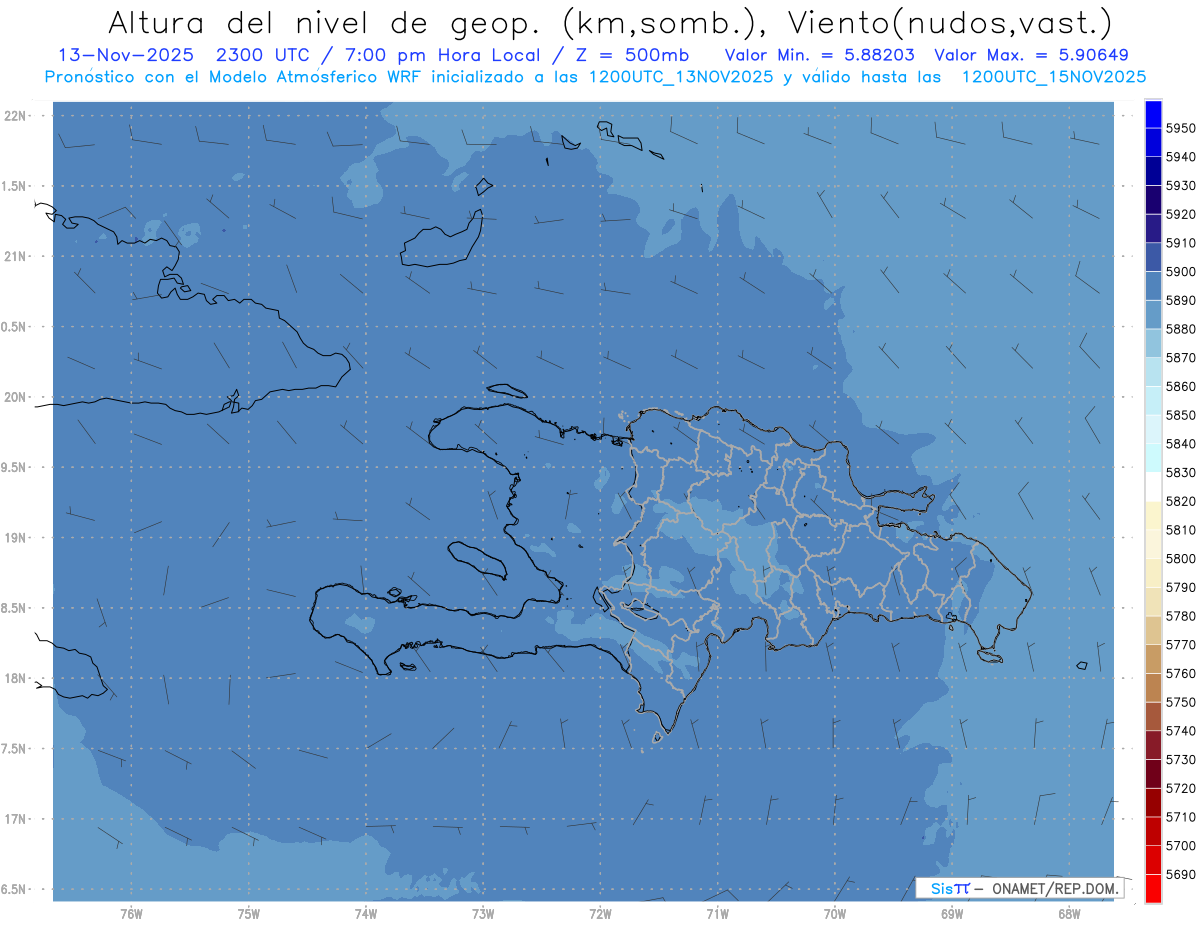Click the 19N latitude axis label
Viewport: 1200px width, 927px height.
[x=15, y=537]
